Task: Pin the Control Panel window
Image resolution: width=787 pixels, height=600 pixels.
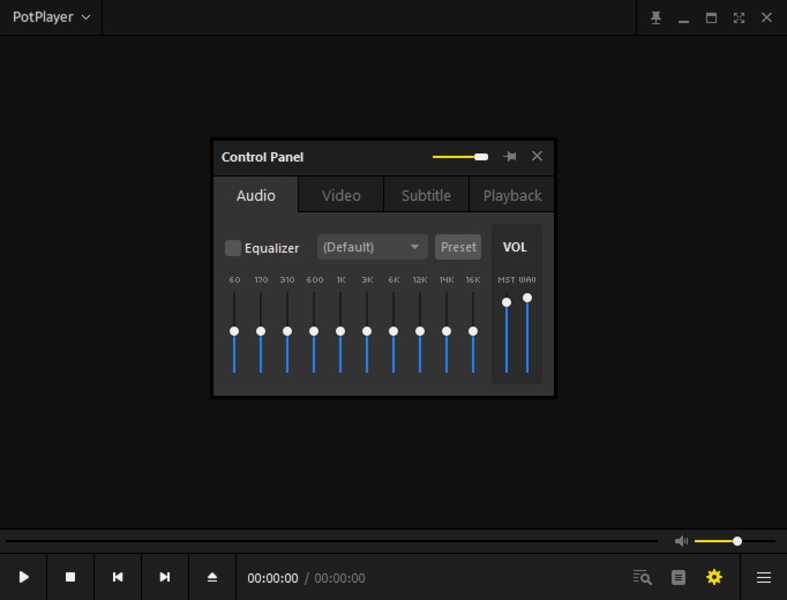Action: (510, 156)
